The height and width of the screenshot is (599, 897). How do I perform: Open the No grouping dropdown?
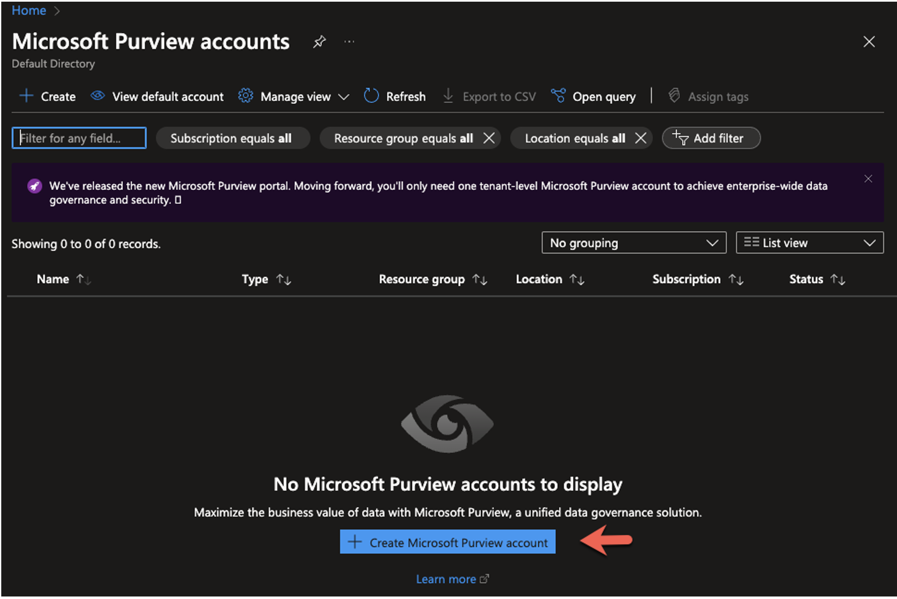[x=634, y=243]
